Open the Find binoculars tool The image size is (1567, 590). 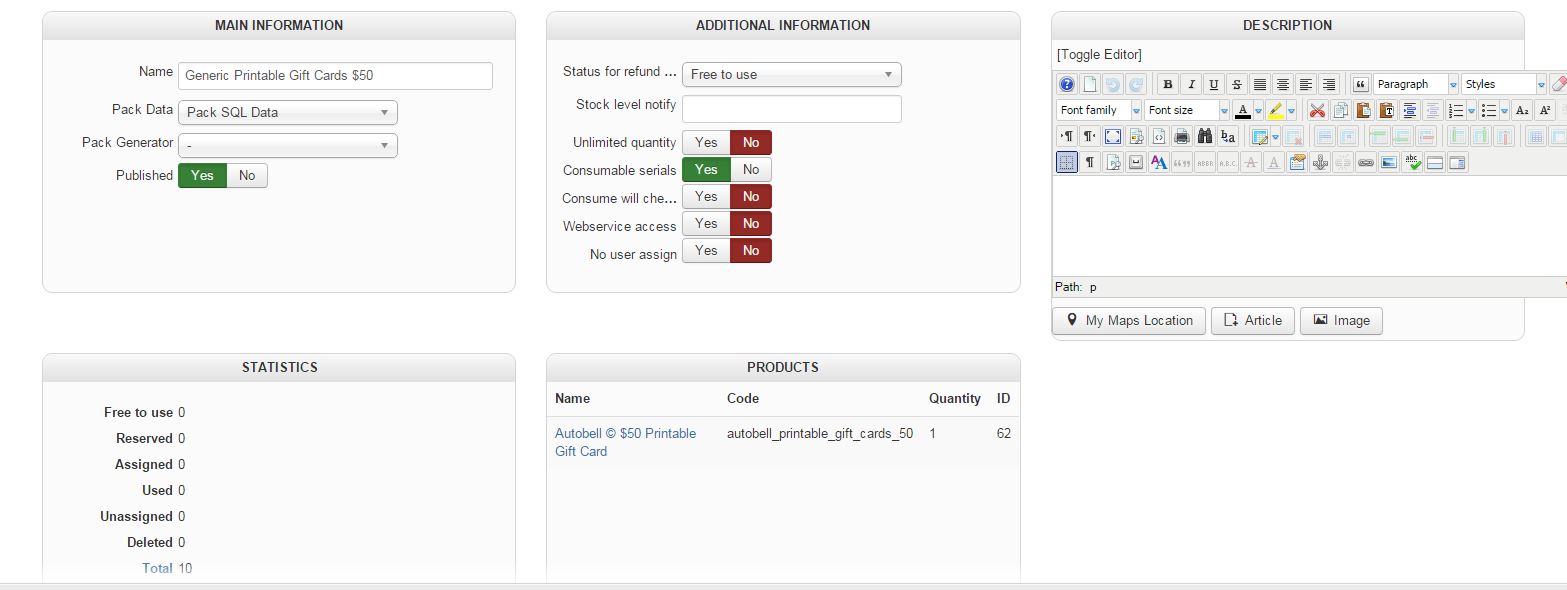[x=1204, y=137]
